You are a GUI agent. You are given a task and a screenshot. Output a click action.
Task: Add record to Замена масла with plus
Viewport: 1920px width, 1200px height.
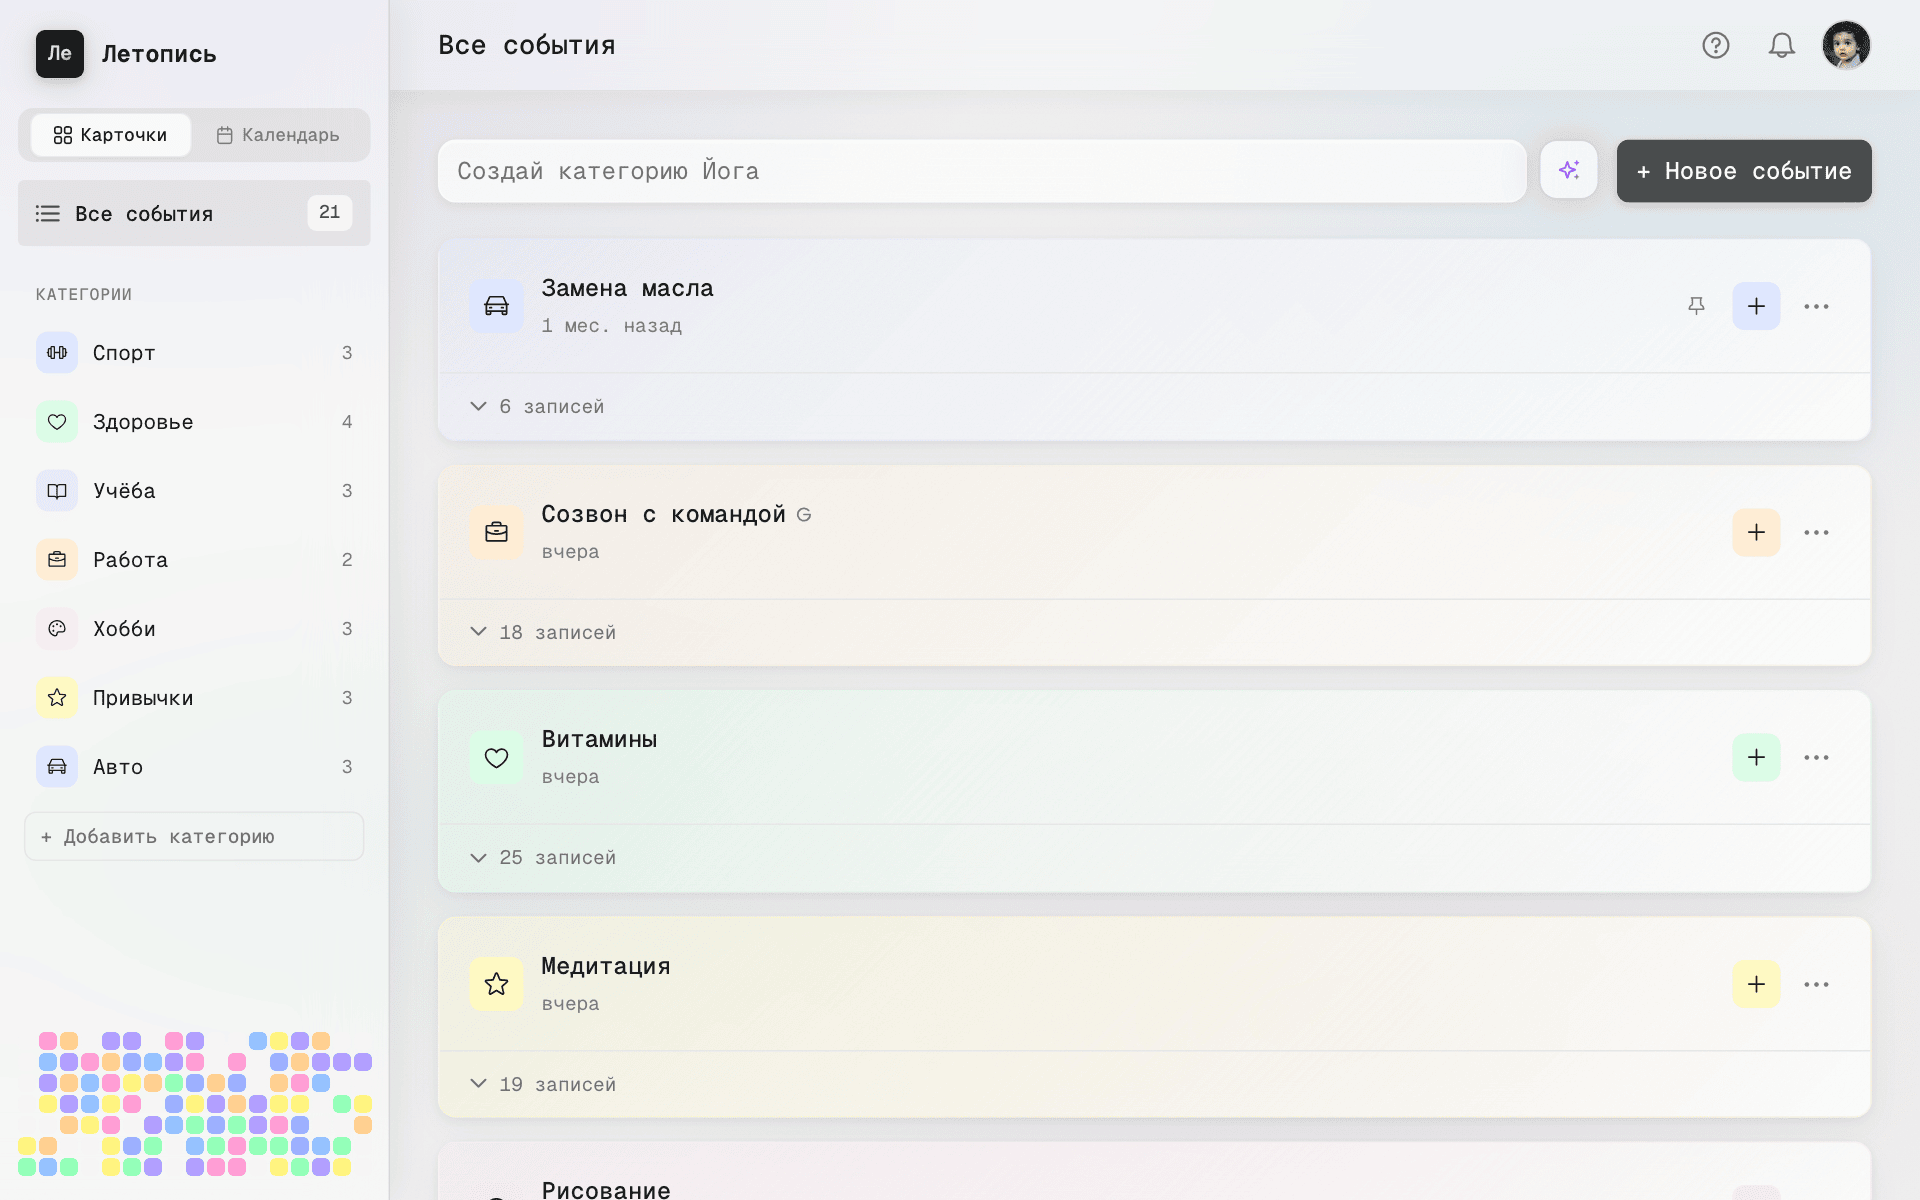click(x=1756, y=306)
